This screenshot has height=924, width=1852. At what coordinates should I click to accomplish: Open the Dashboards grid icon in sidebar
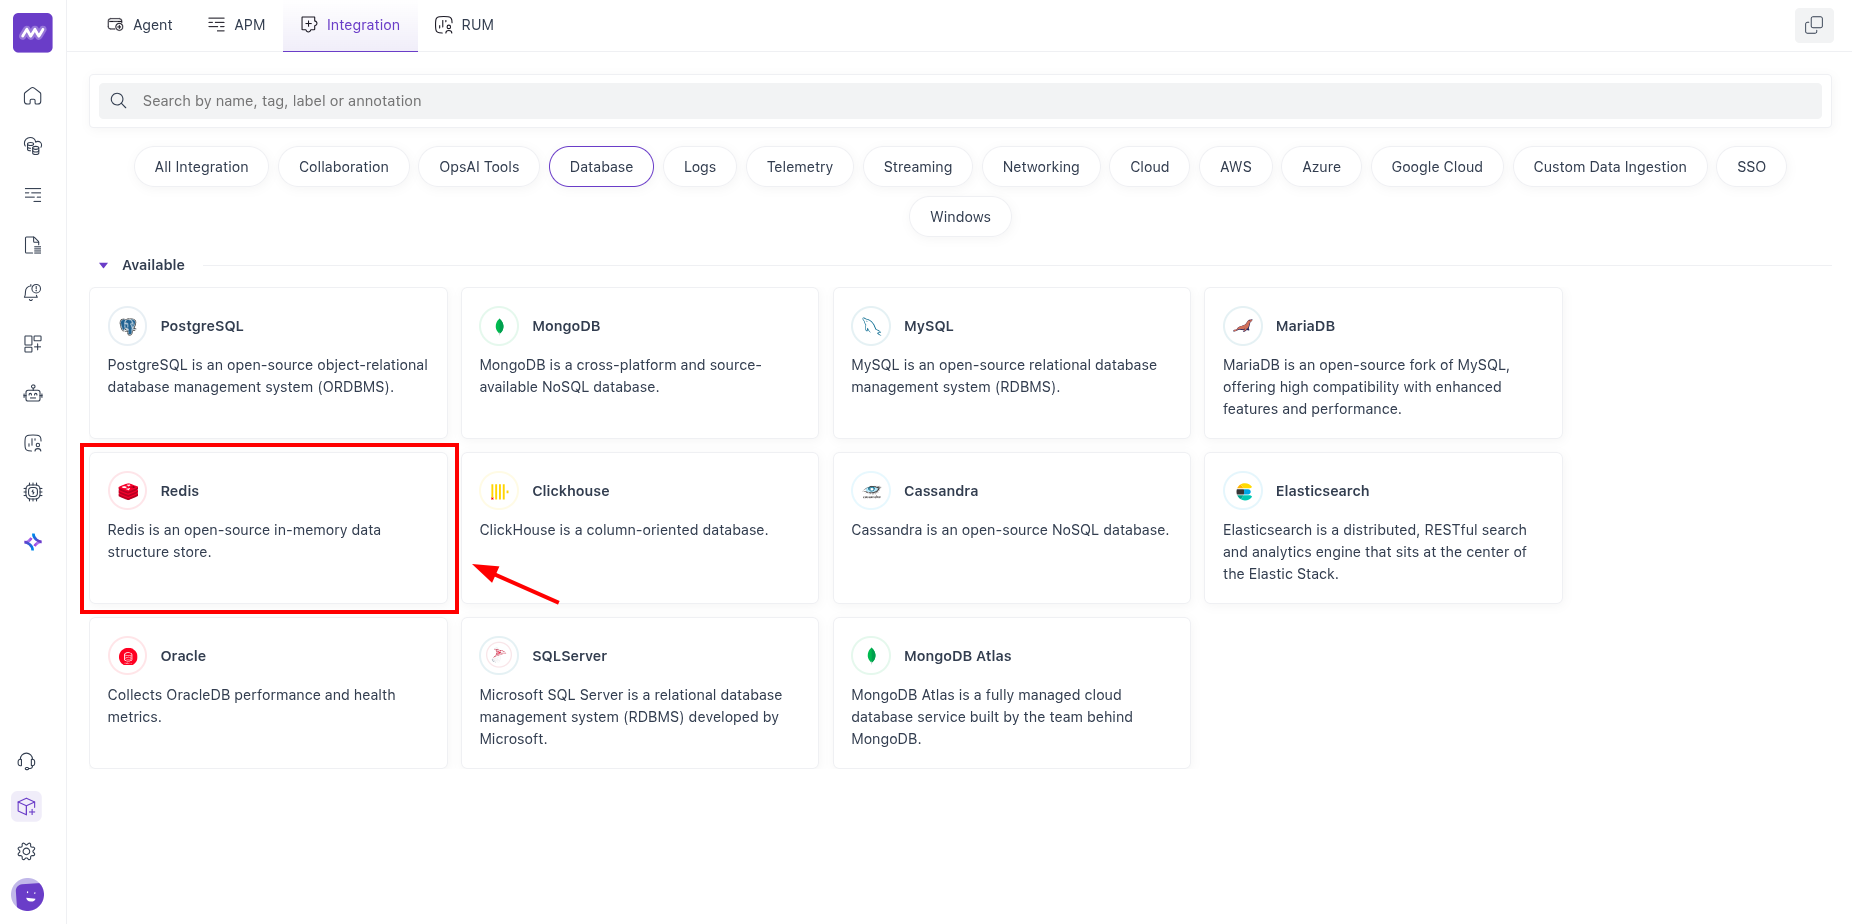[33, 343]
